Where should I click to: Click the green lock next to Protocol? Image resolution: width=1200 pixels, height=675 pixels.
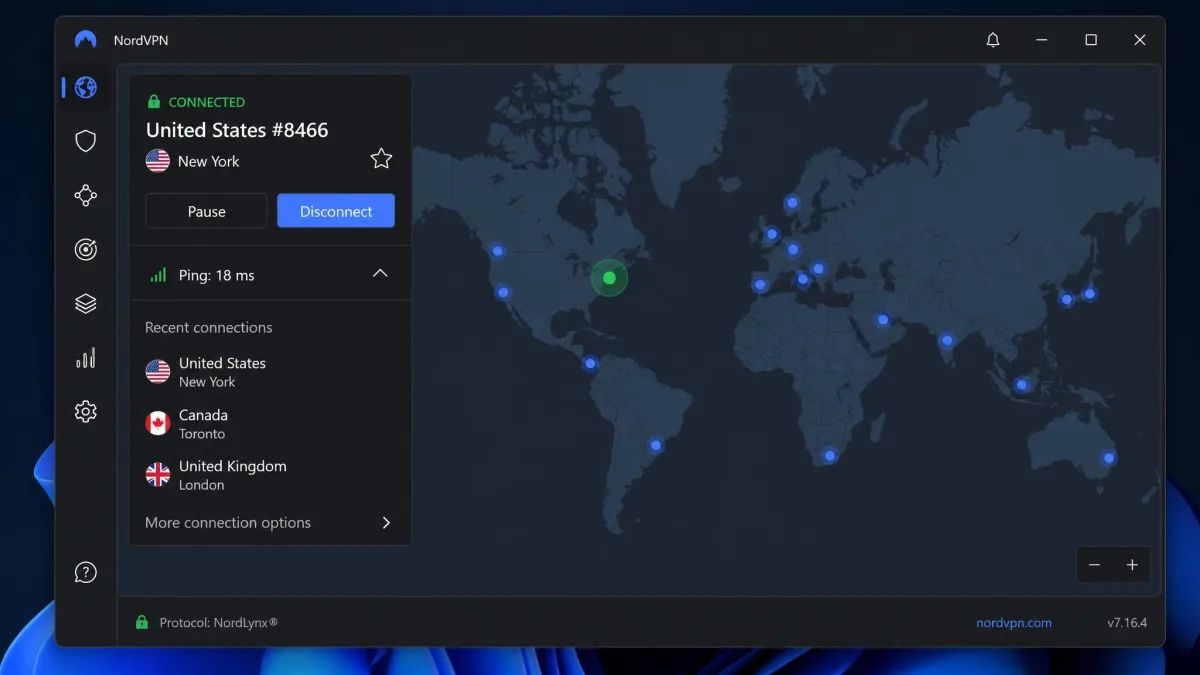142,622
